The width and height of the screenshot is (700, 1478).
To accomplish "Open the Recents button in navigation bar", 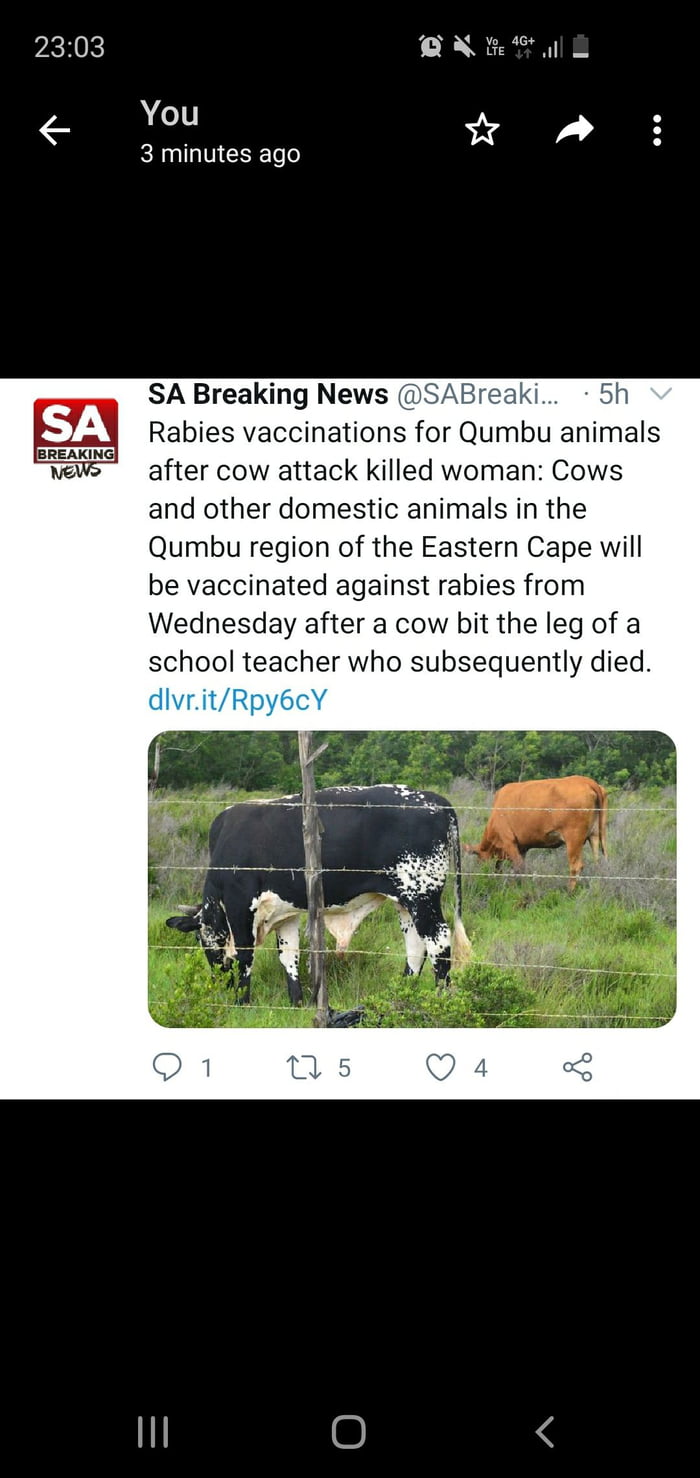I will point(152,1432).
